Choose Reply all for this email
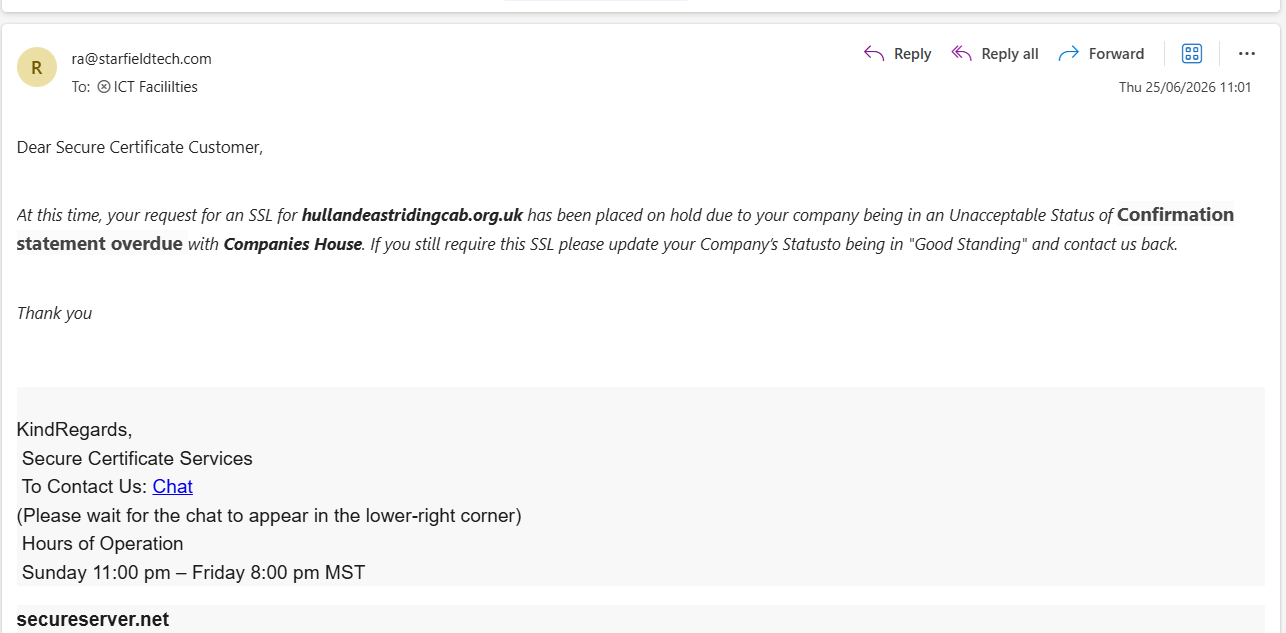This screenshot has height=633, width=1286. point(995,54)
